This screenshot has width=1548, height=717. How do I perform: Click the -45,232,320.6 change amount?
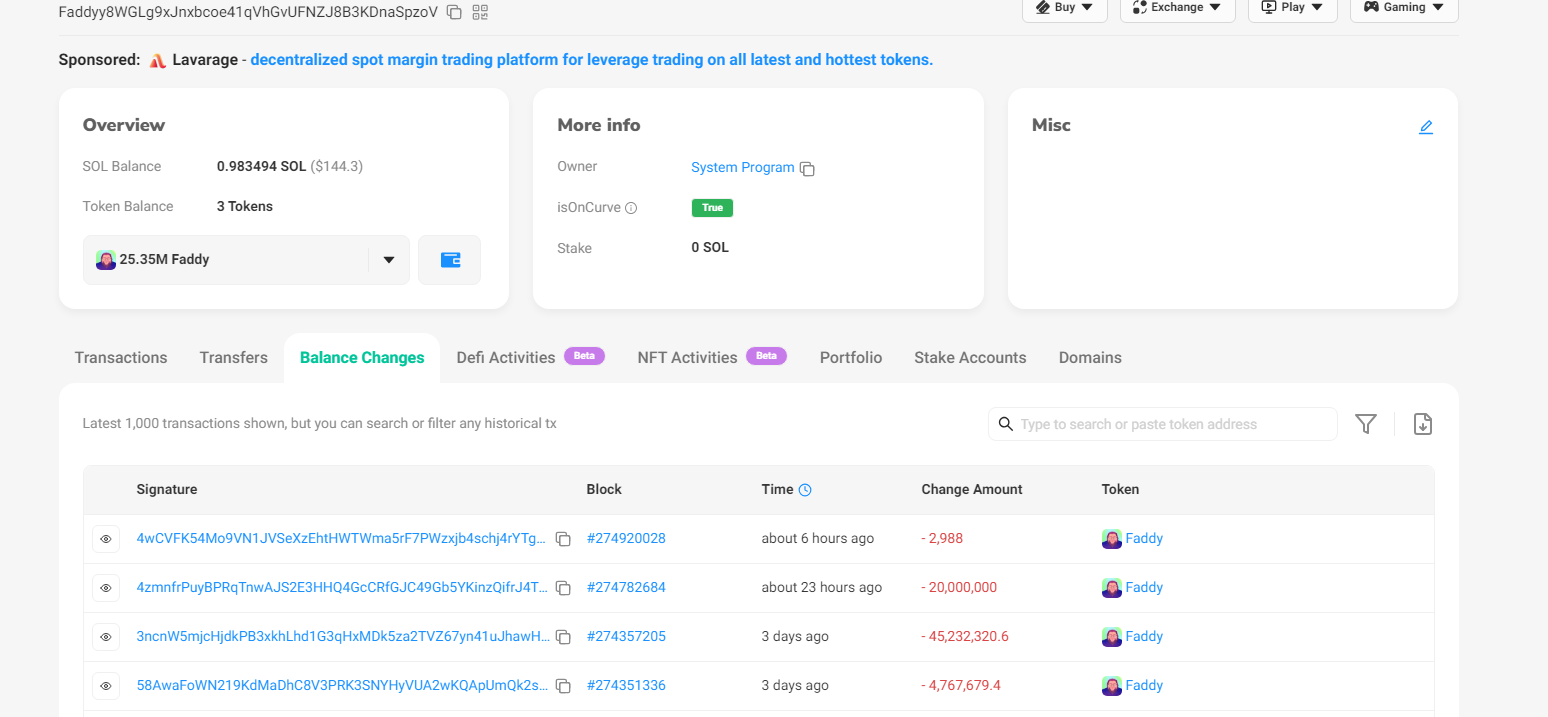coord(965,636)
